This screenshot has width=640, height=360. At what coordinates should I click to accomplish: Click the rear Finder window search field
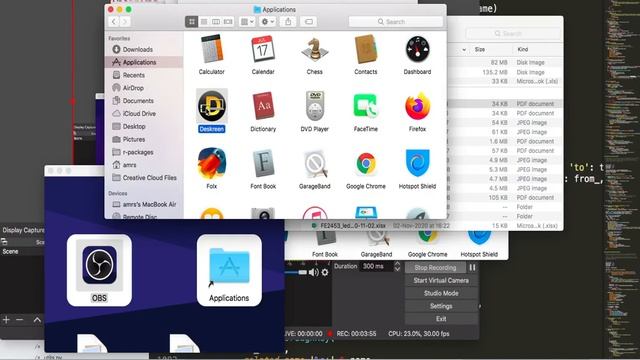pos(513,33)
